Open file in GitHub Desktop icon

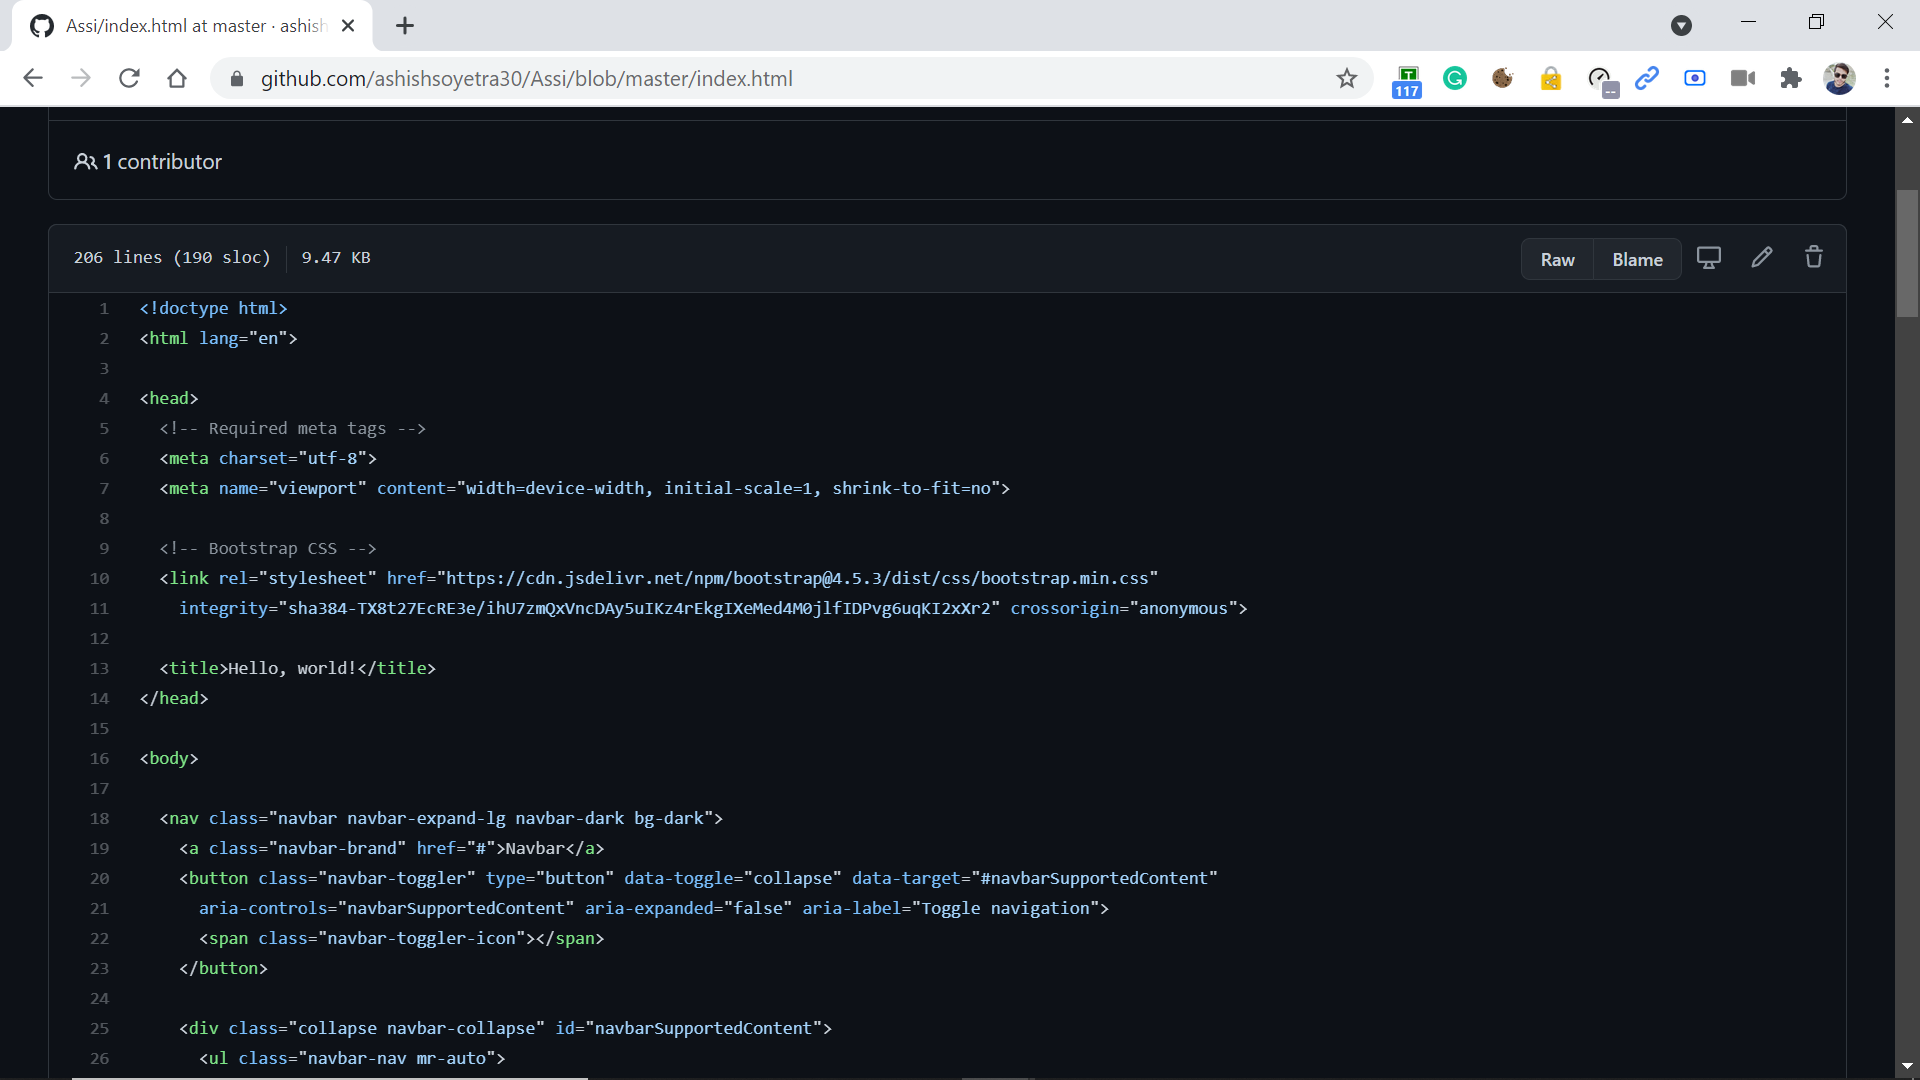pyautogui.click(x=1709, y=258)
